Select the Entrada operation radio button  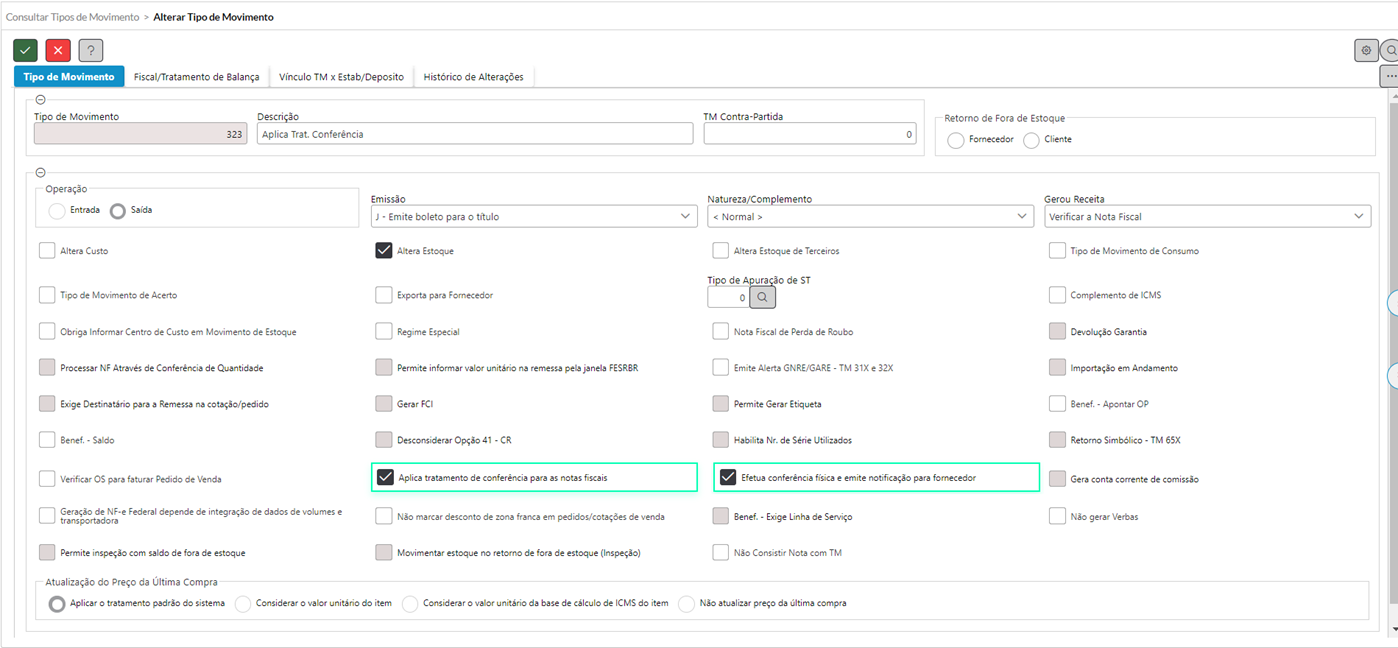coord(57,211)
